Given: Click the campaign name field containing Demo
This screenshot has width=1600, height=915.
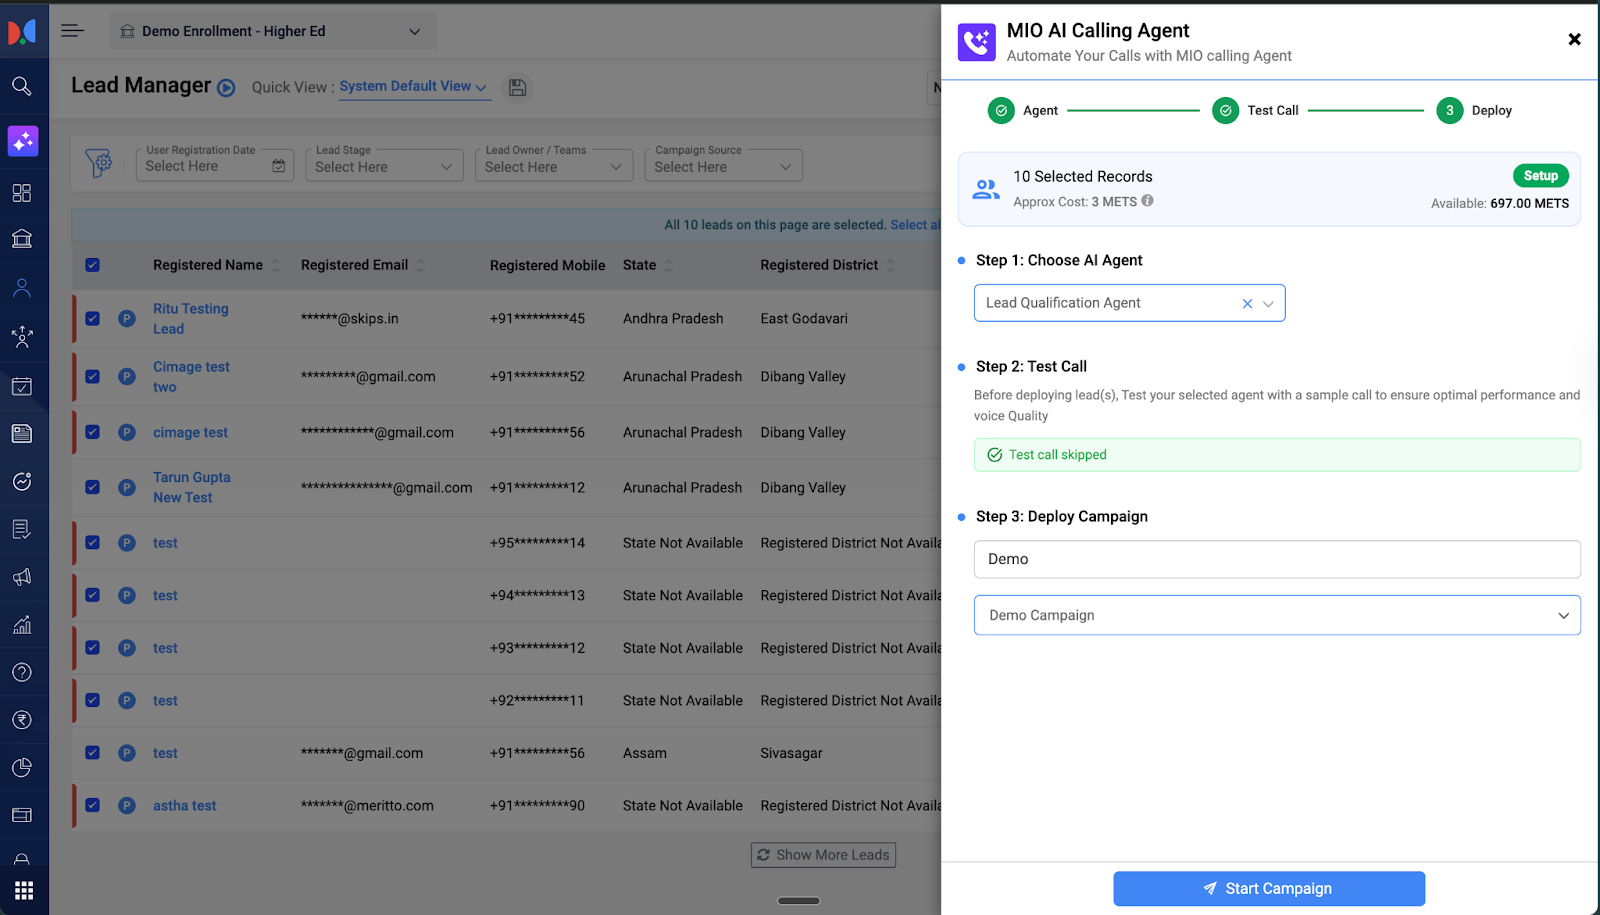Looking at the screenshot, I should click(x=1276, y=559).
